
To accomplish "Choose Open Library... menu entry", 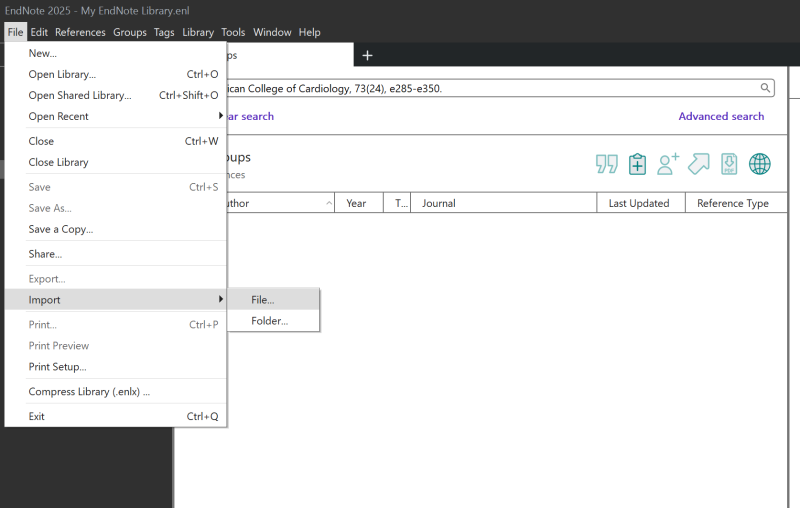I will 116,74.
